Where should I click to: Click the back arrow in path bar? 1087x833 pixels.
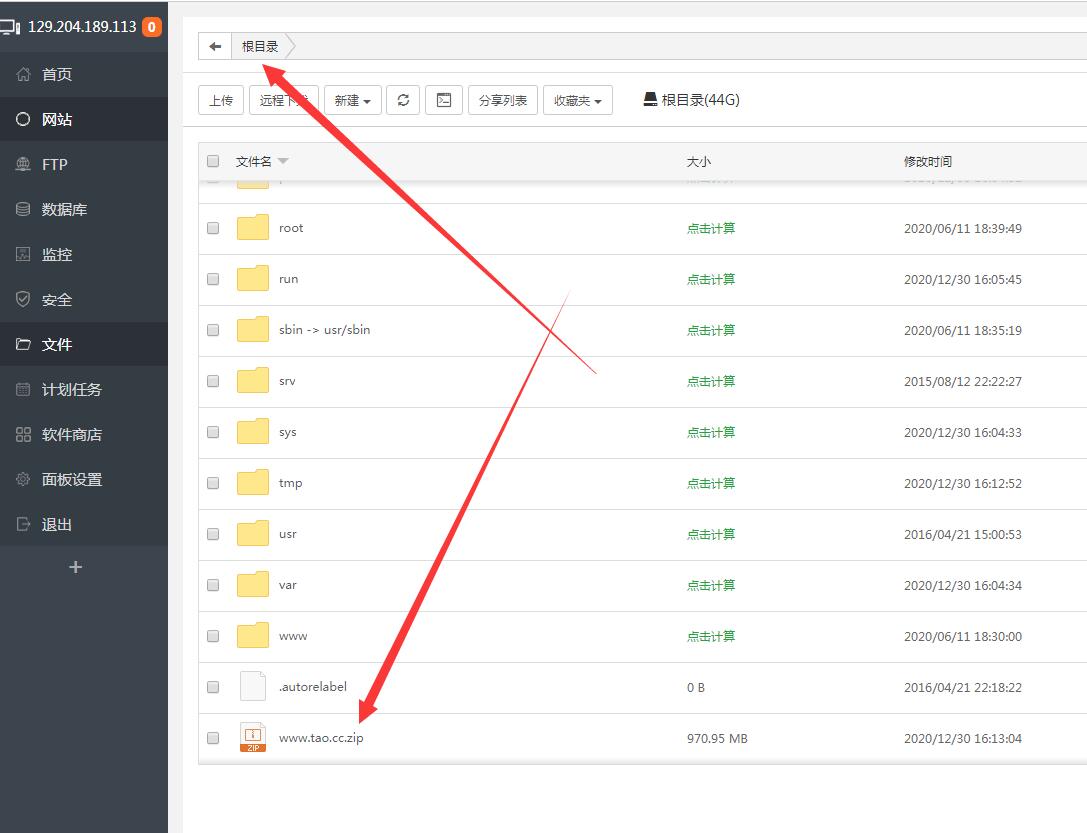(x=215, y=46)
